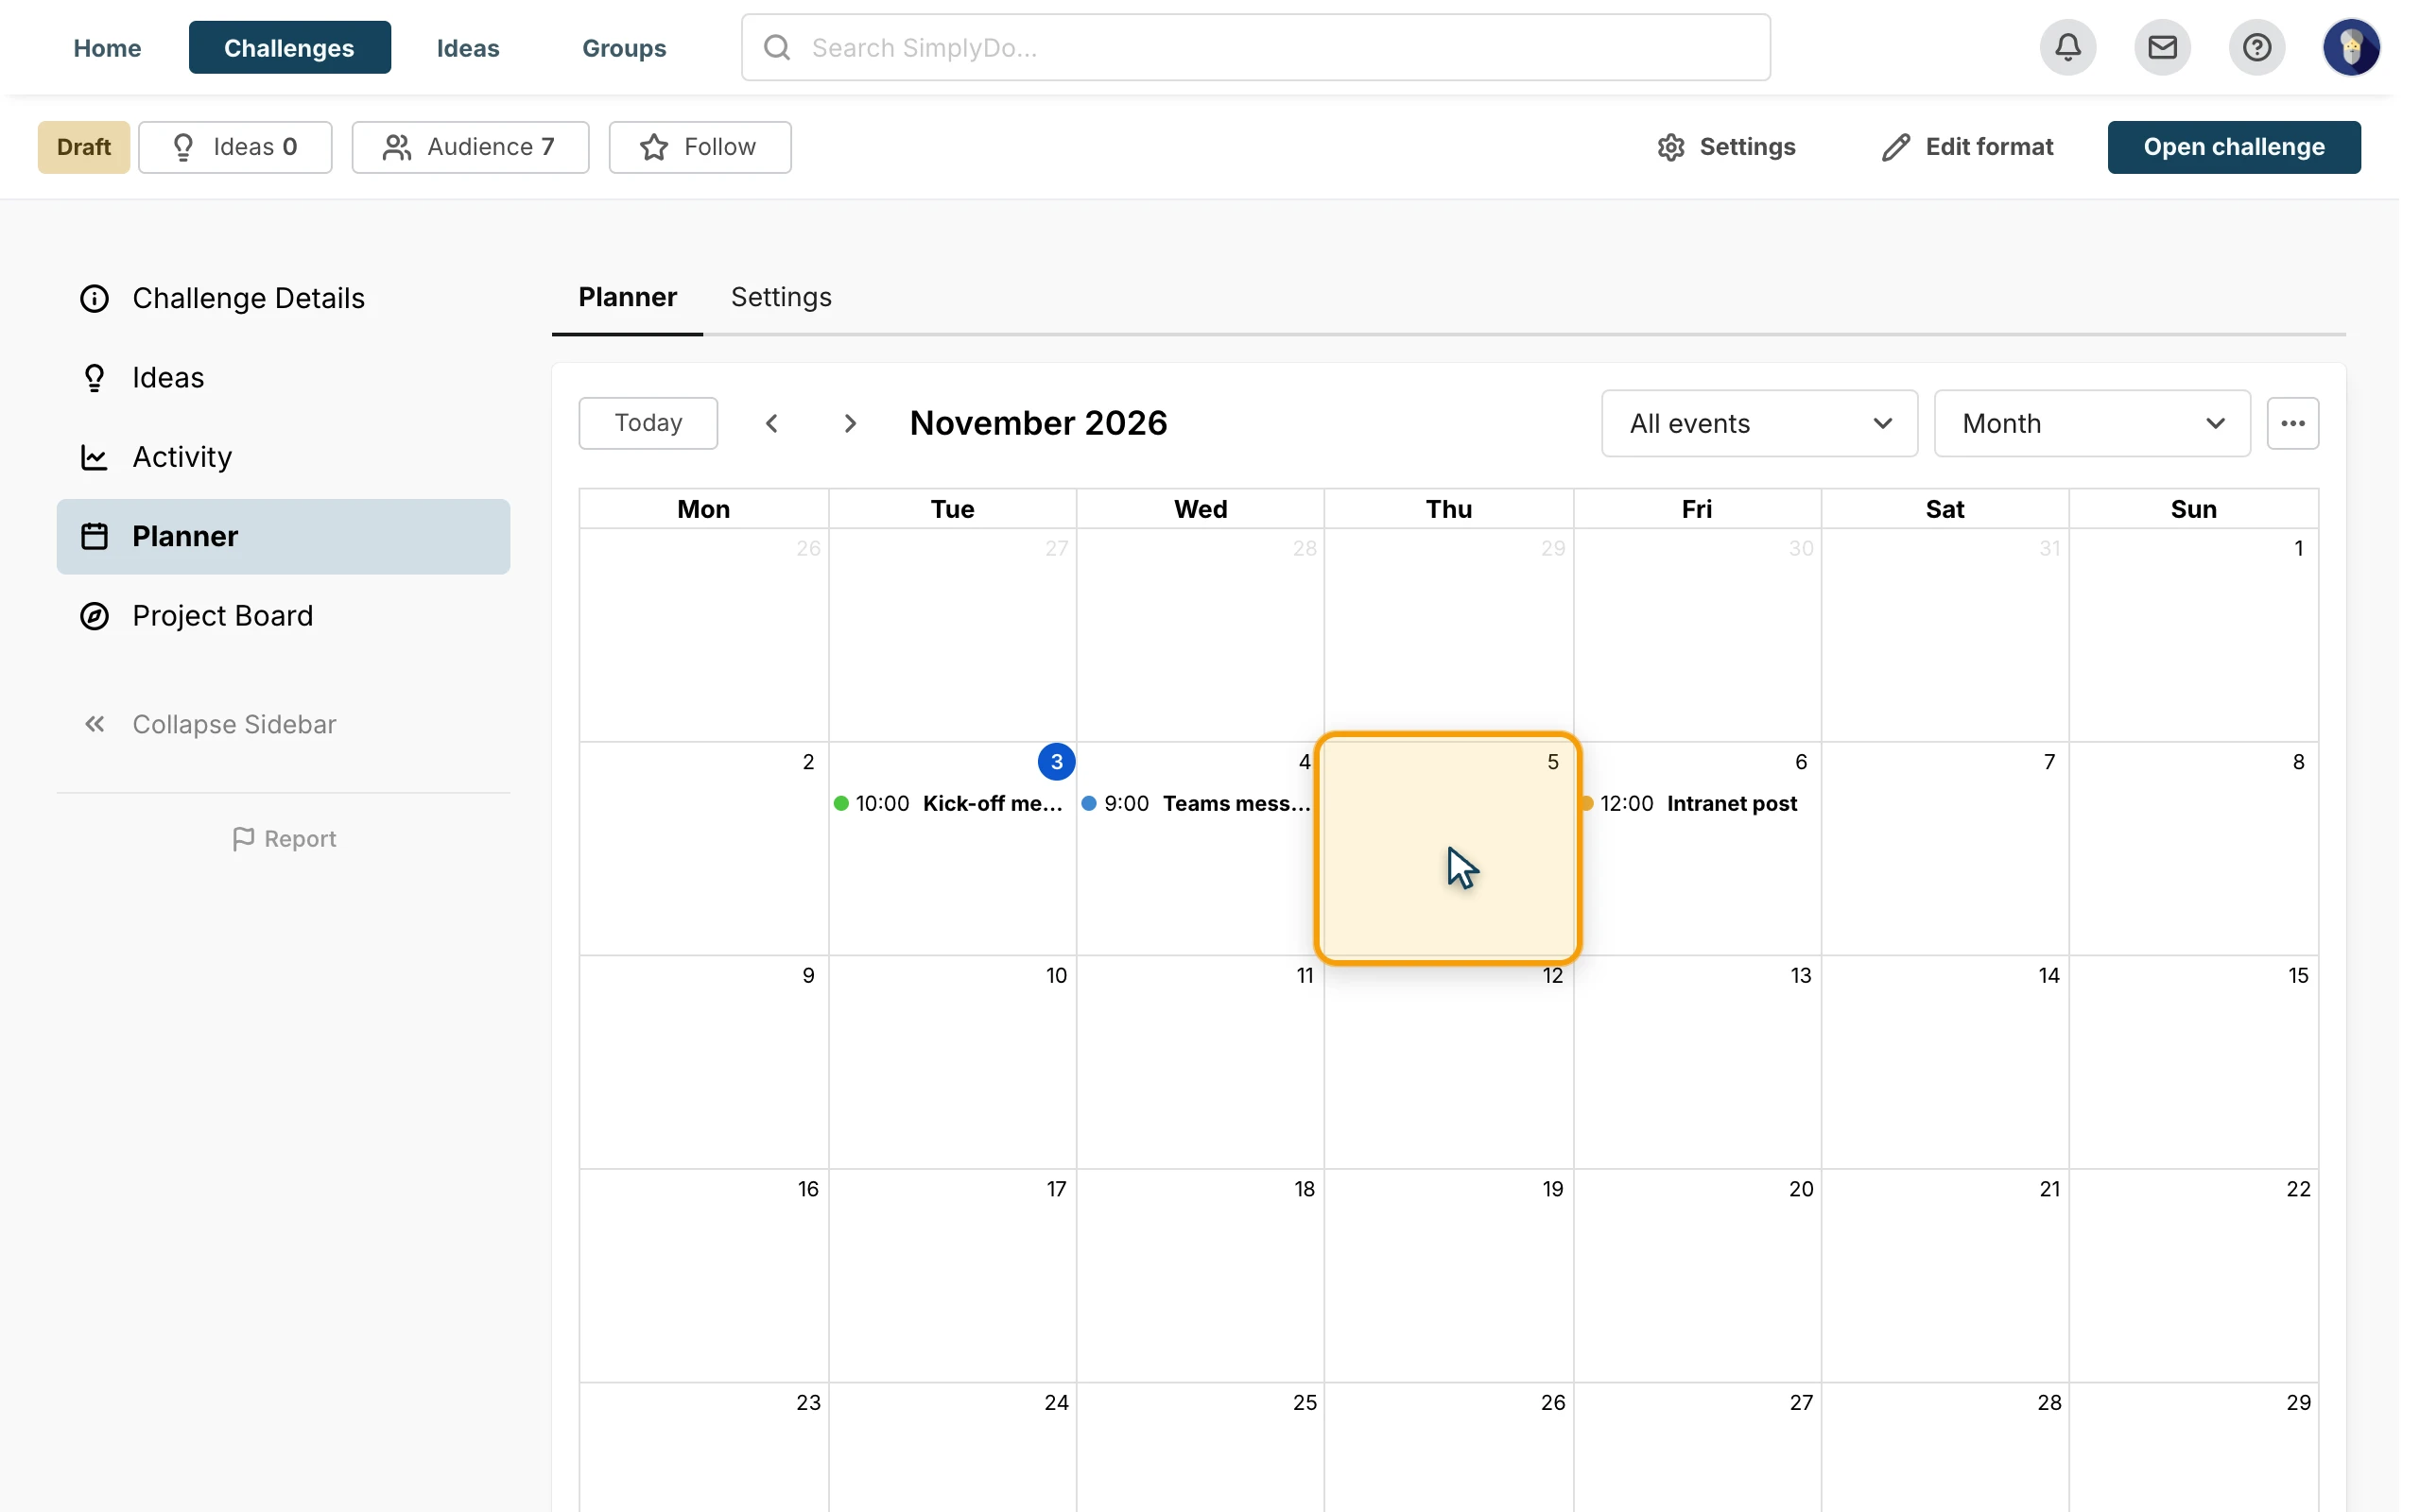The width and height of the screenshot is (2420, 1512).
Task: Click Edit format
Action: [x=1967, y=147]
